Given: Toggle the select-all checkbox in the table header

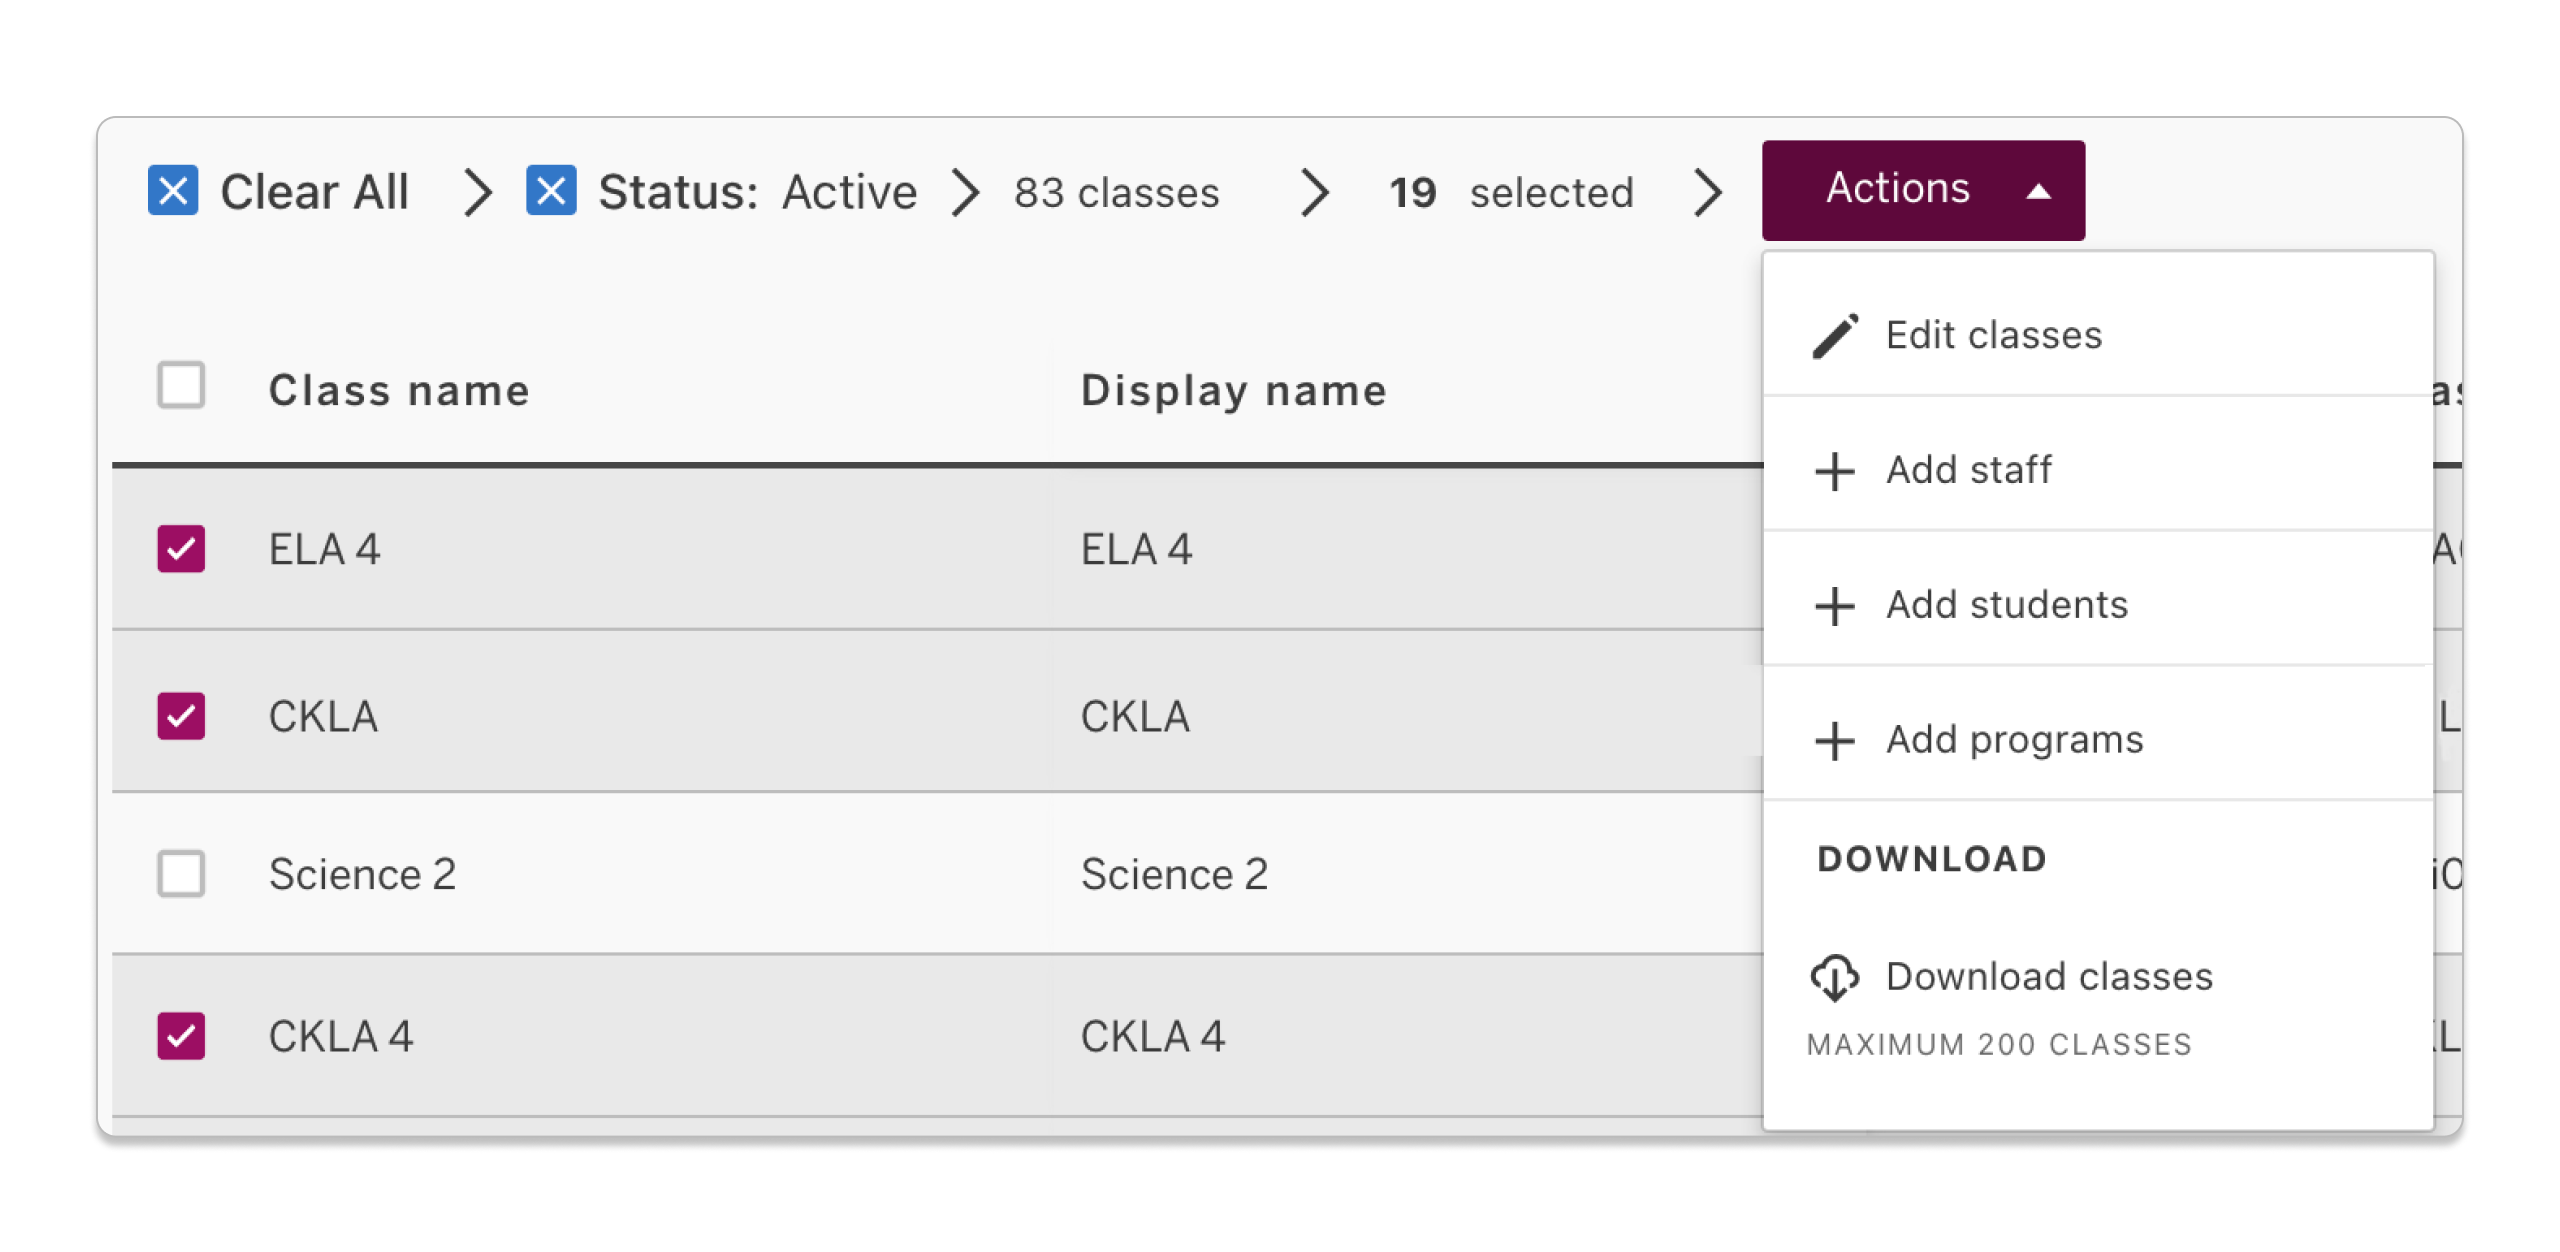Looking at the screenshot, I should 180,385.
